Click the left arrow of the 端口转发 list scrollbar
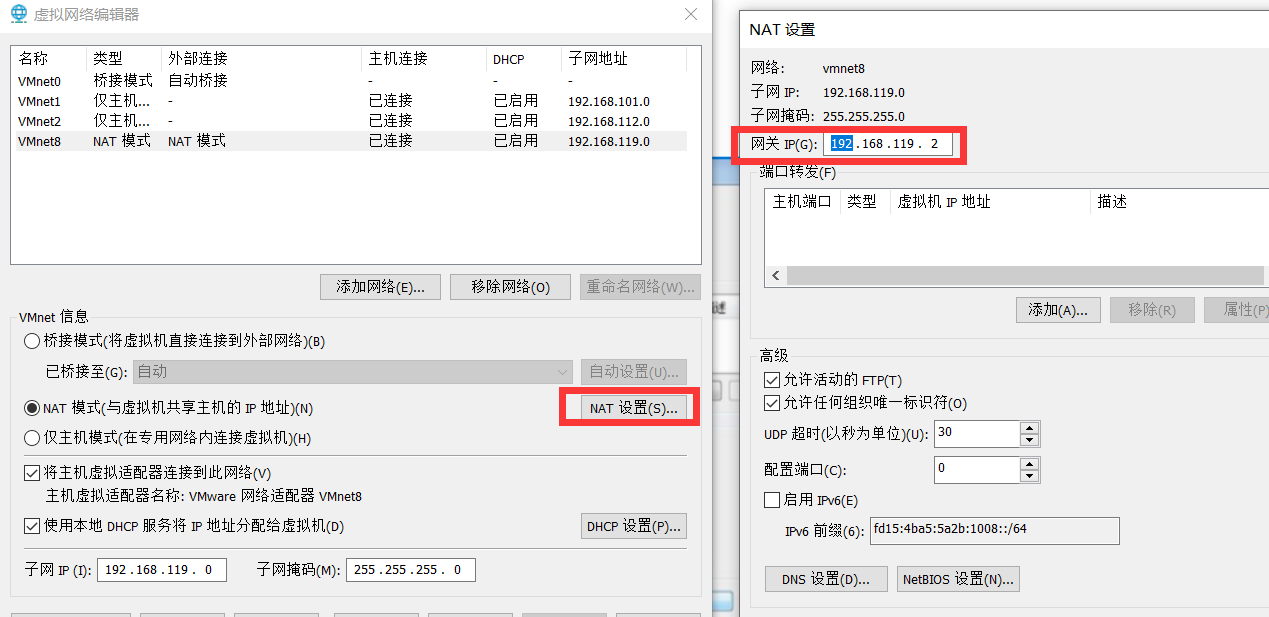This screenshot has height=617, width=1269. tap(775, 275)
